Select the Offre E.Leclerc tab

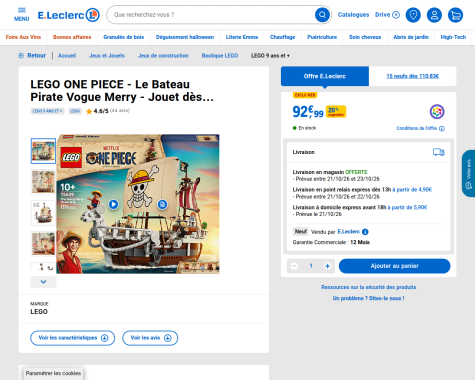tap(325, 76)
